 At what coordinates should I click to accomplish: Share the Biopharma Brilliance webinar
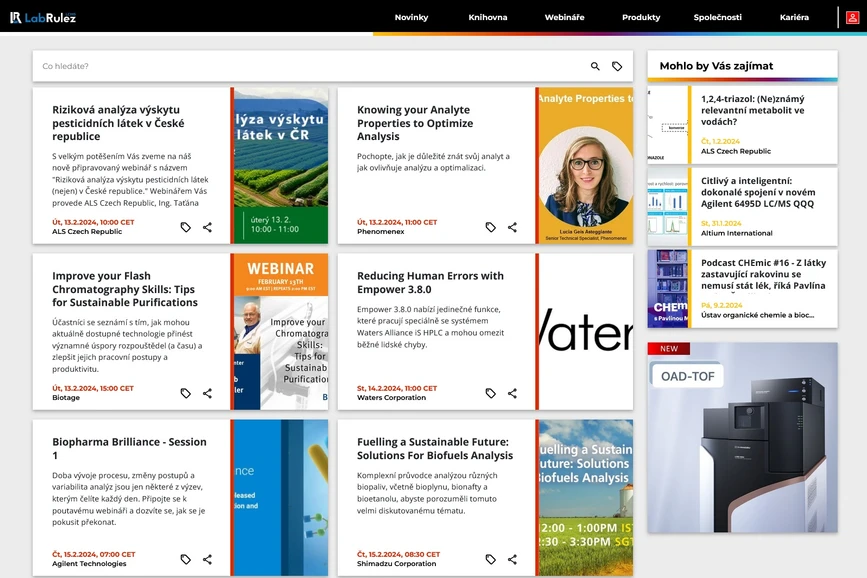[207, 559]
